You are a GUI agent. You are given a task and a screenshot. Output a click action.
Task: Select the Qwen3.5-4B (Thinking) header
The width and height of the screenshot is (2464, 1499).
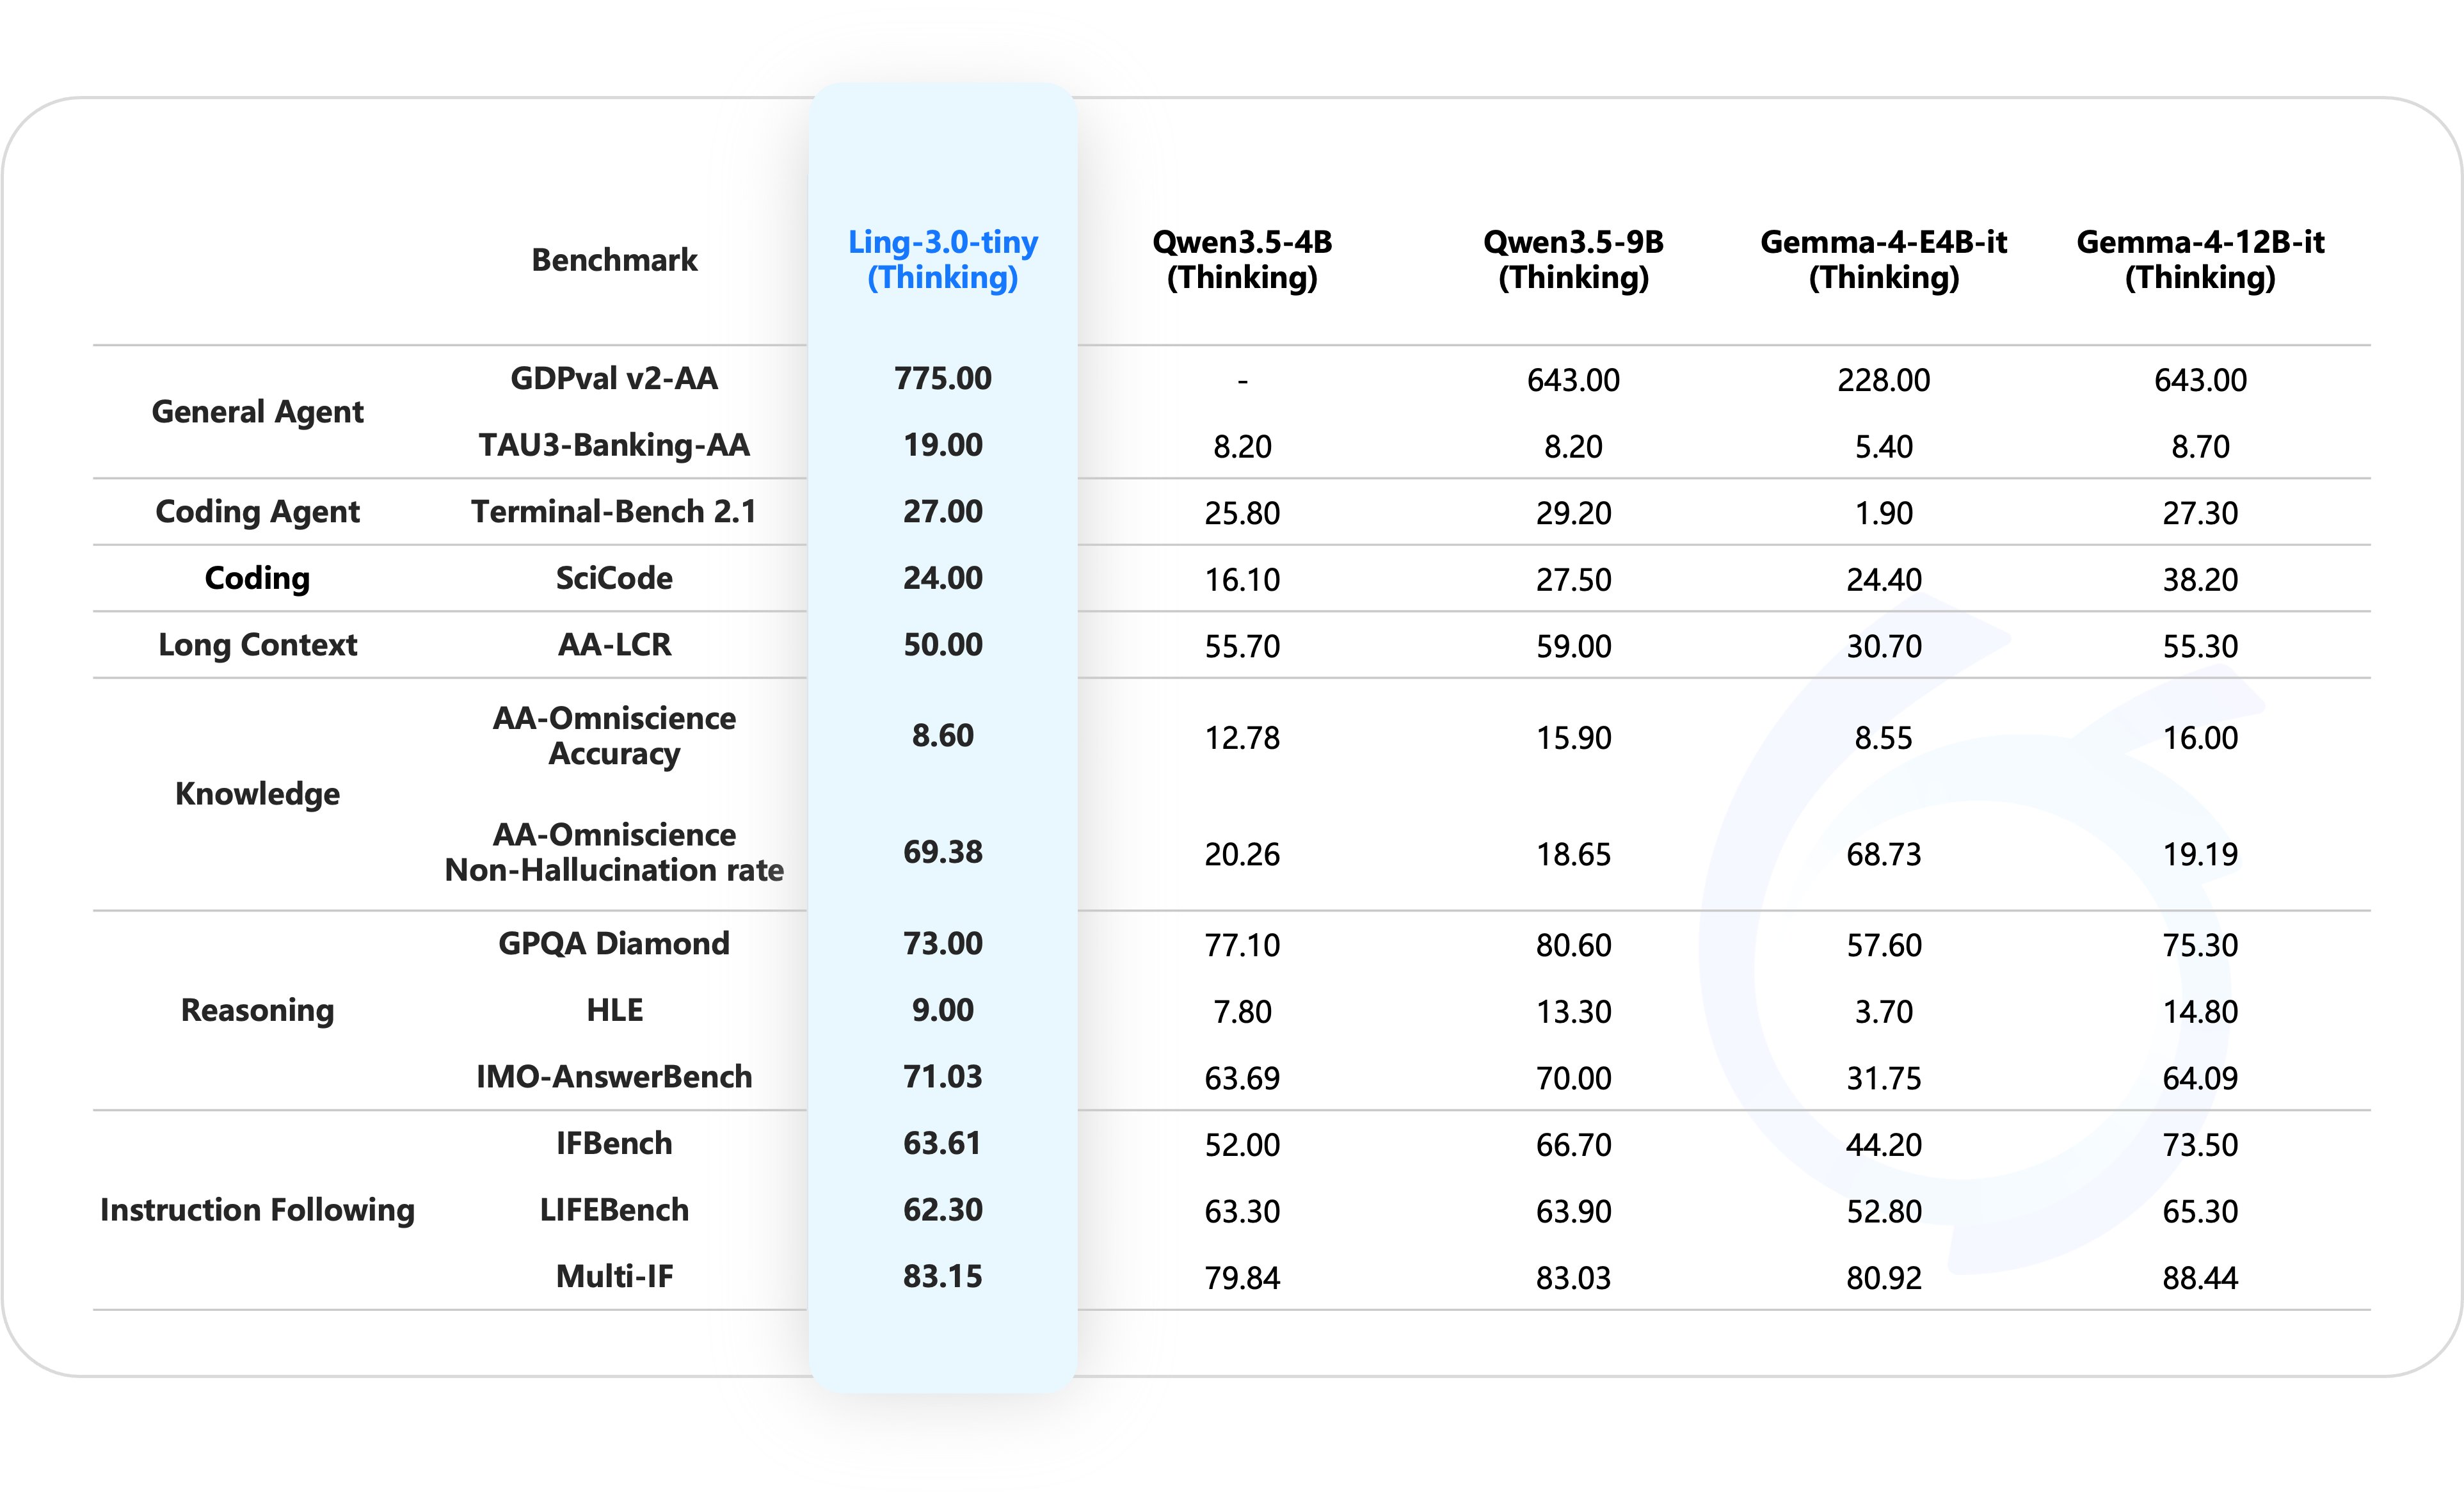(1242, 259)
